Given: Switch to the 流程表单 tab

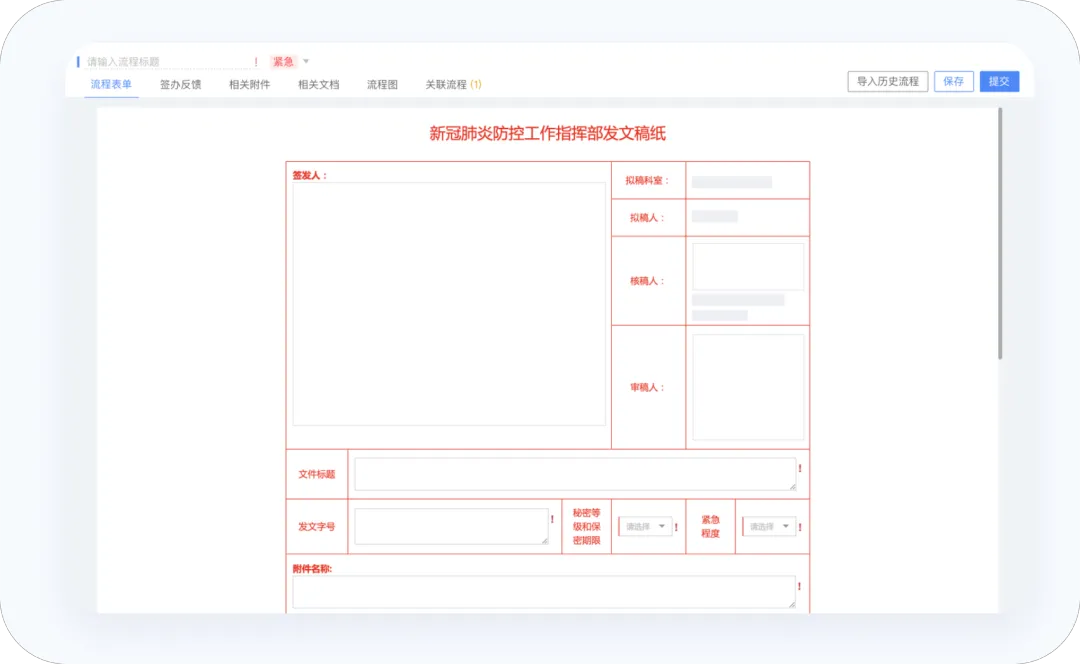Looking at the screenshot, I should 111,85.
